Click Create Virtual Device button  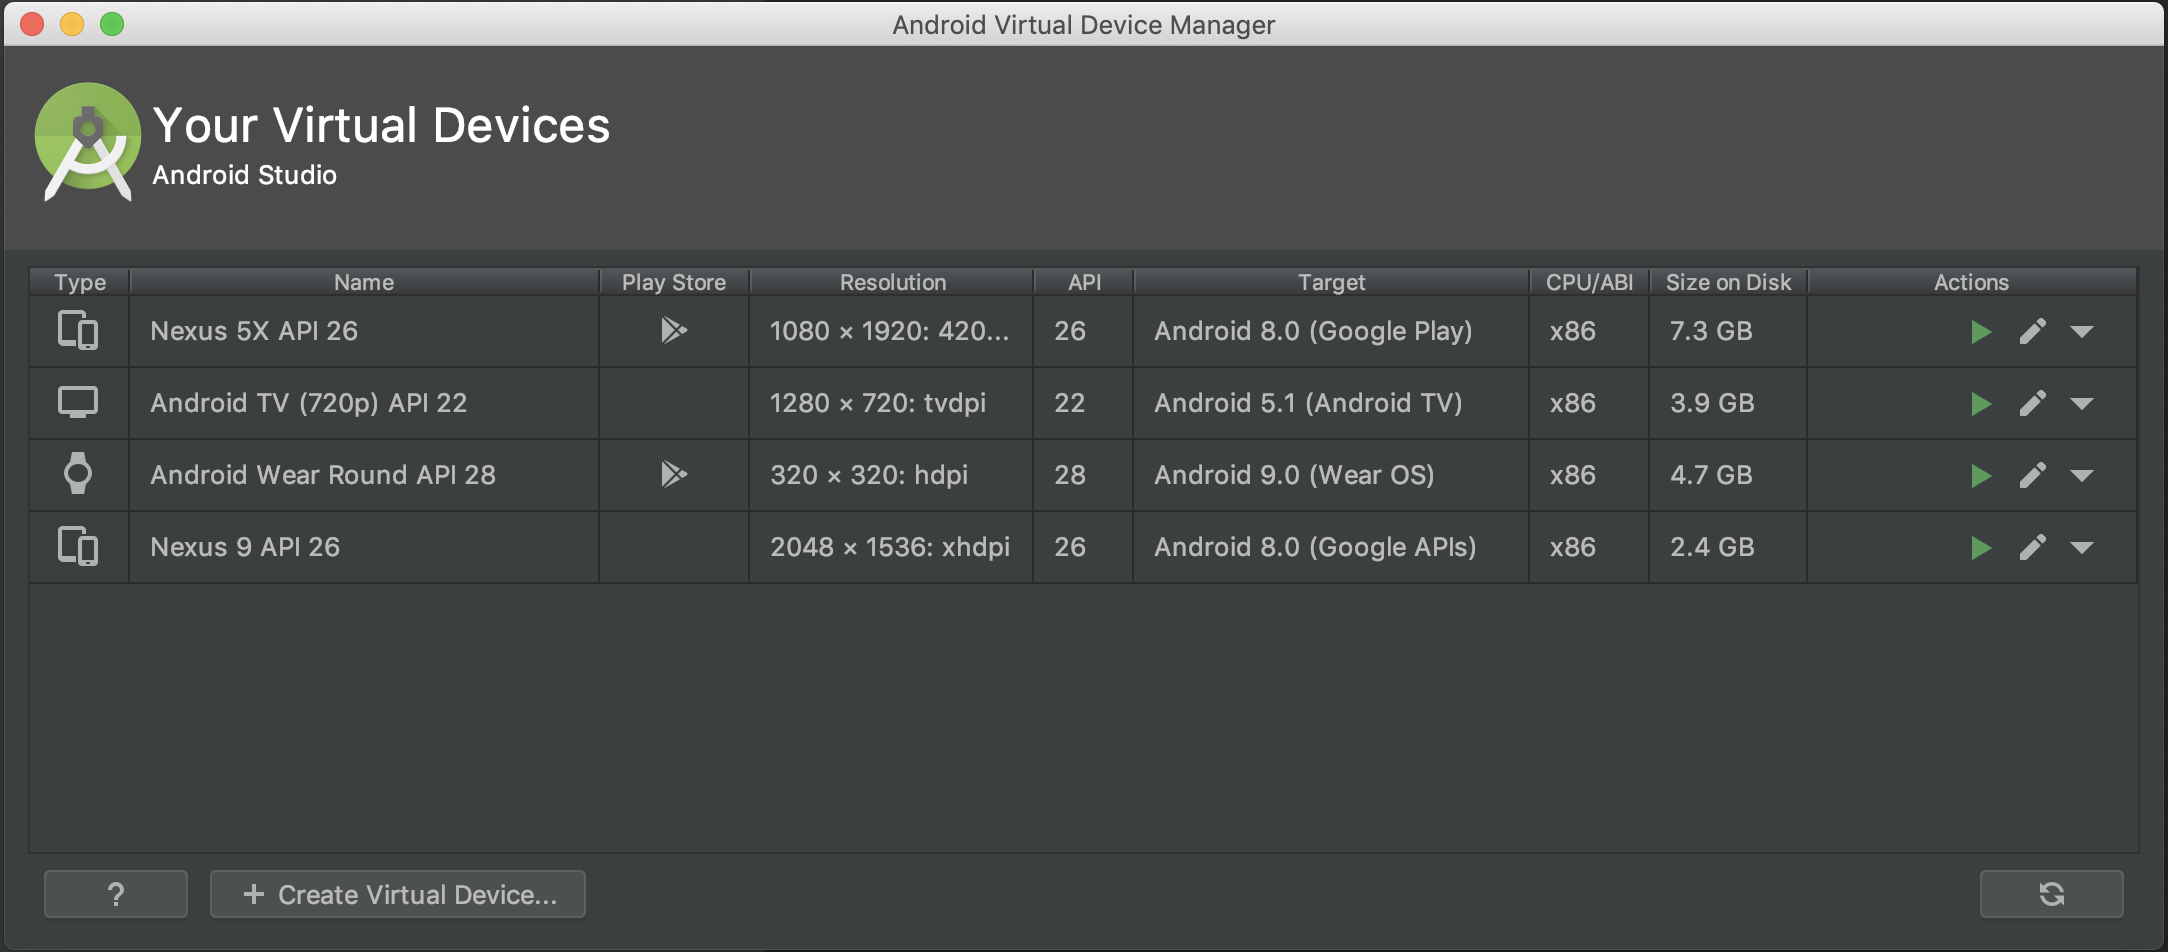[398, 894]
